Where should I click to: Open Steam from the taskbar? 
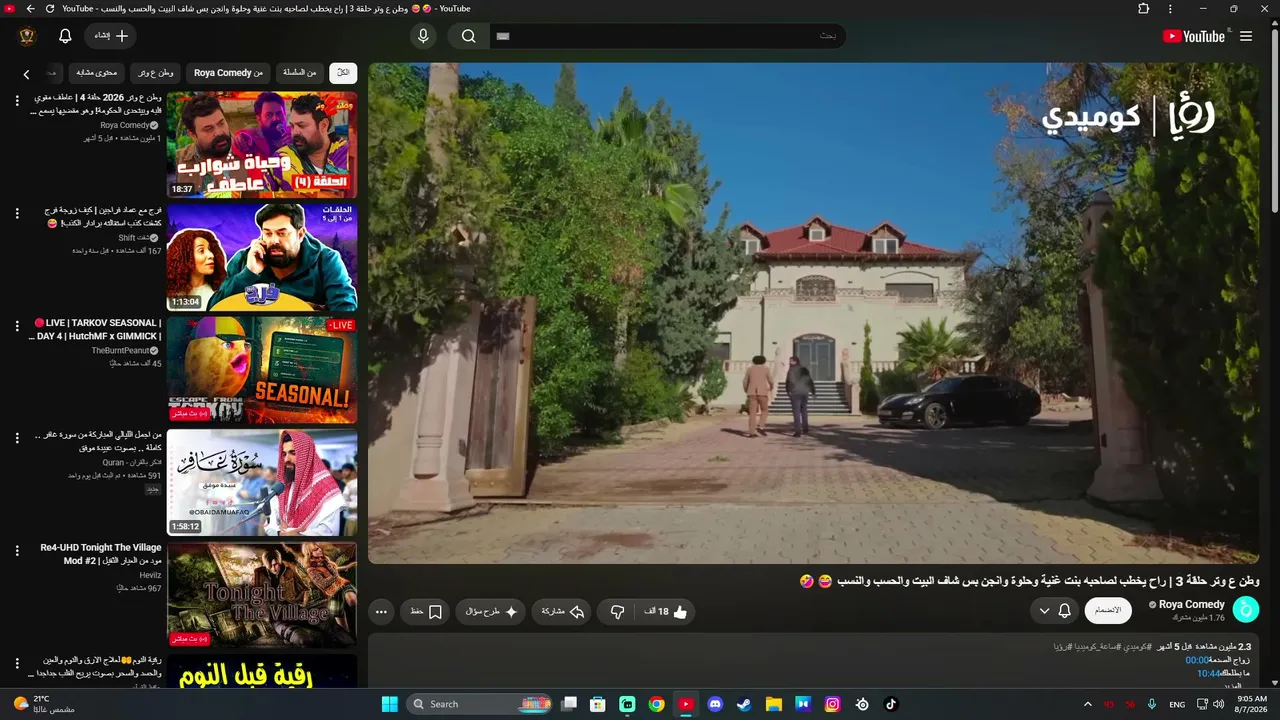click(x=744, y=704)
